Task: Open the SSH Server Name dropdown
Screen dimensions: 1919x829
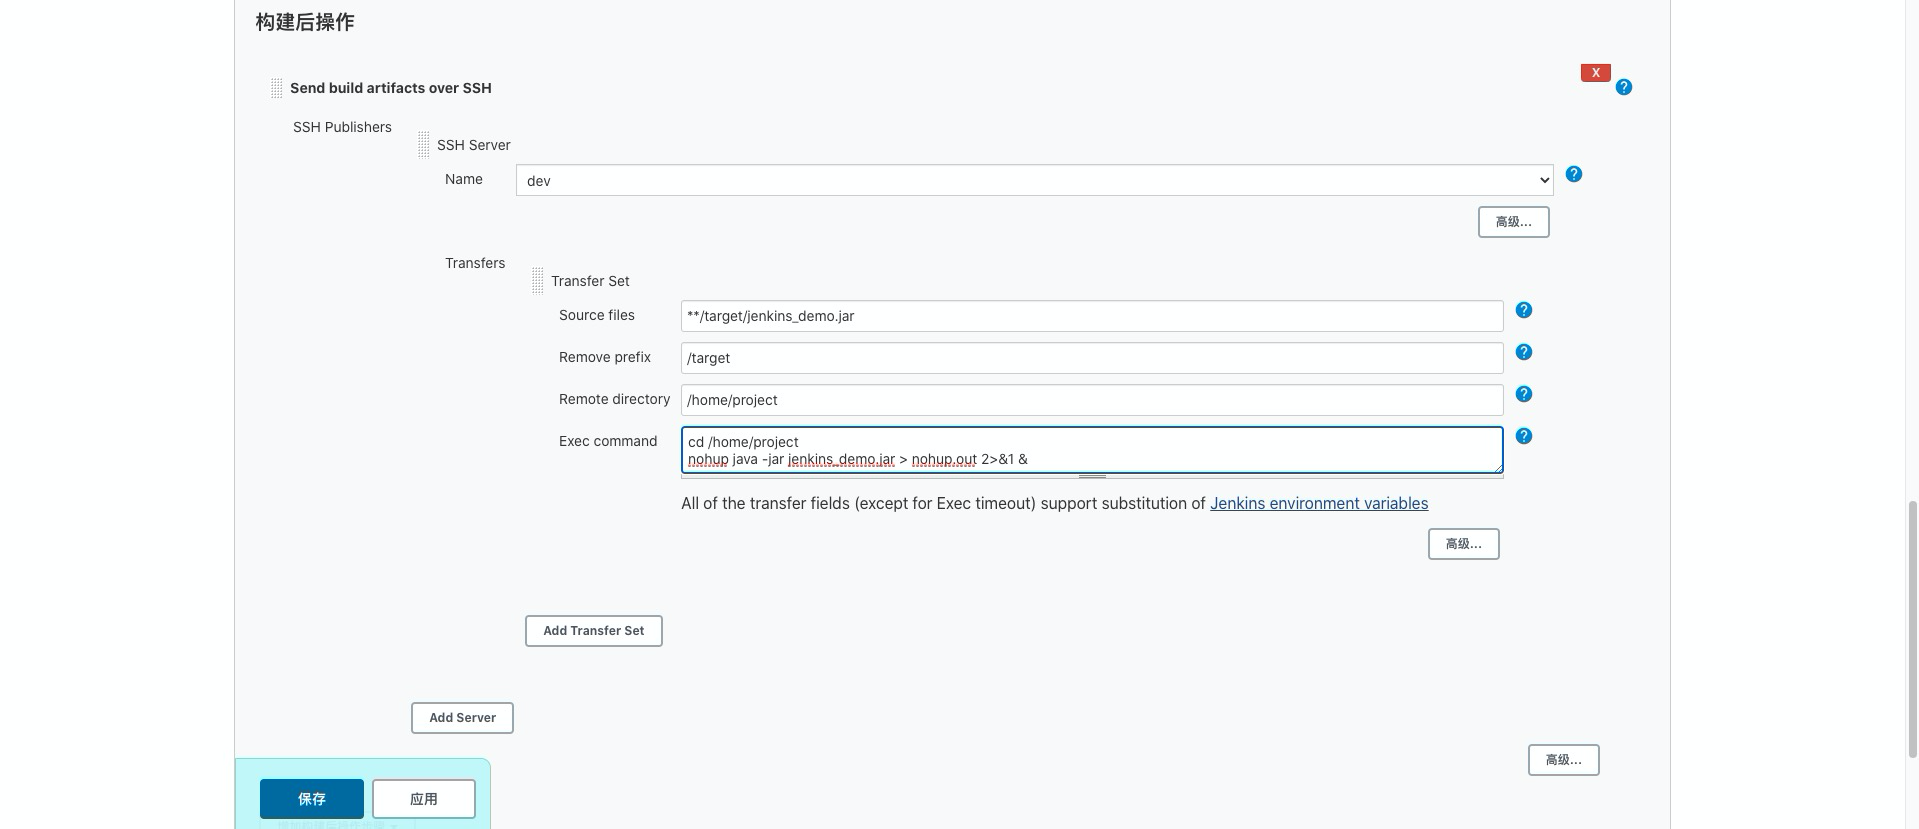Action: click(1034, 180)
